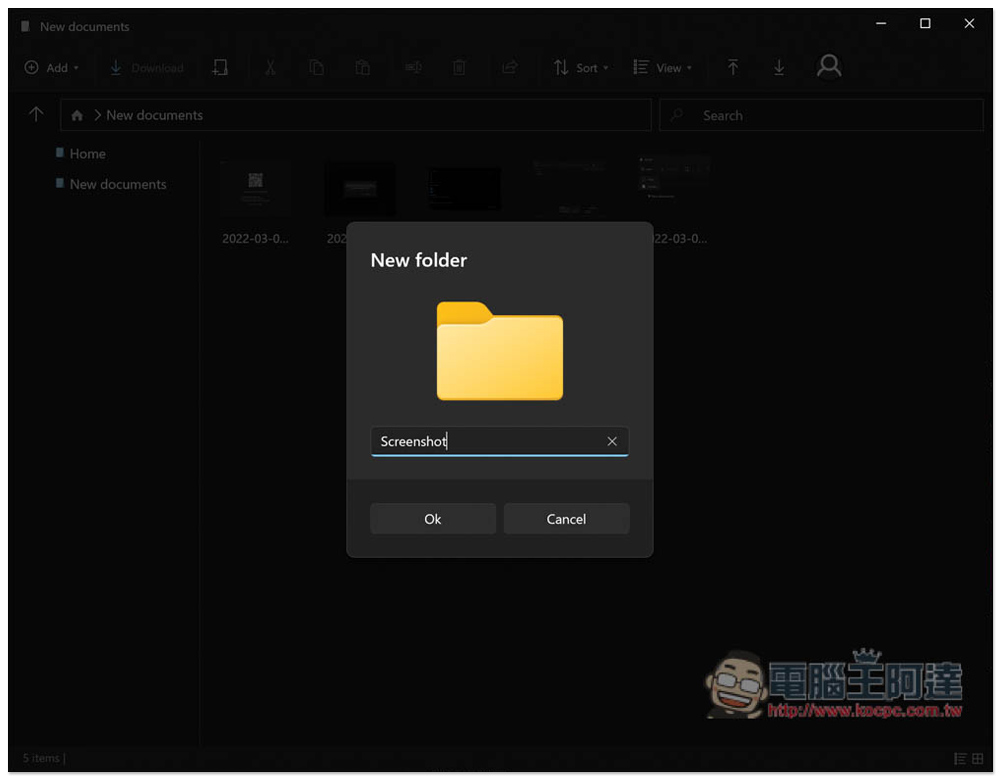Viewport: 1000px width, 781px height.
Task: Switch to list view icon in status bar
Action: [960, 759]
